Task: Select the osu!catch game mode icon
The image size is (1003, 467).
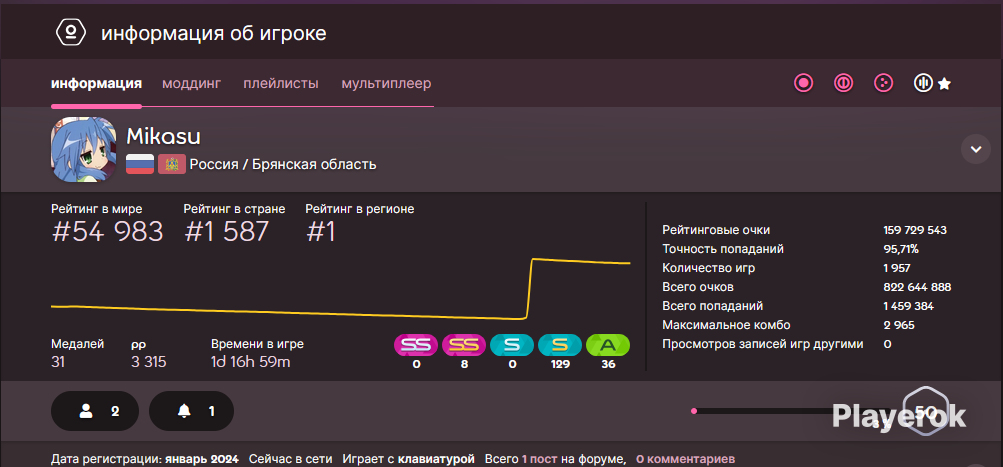Action: [883, 83]
